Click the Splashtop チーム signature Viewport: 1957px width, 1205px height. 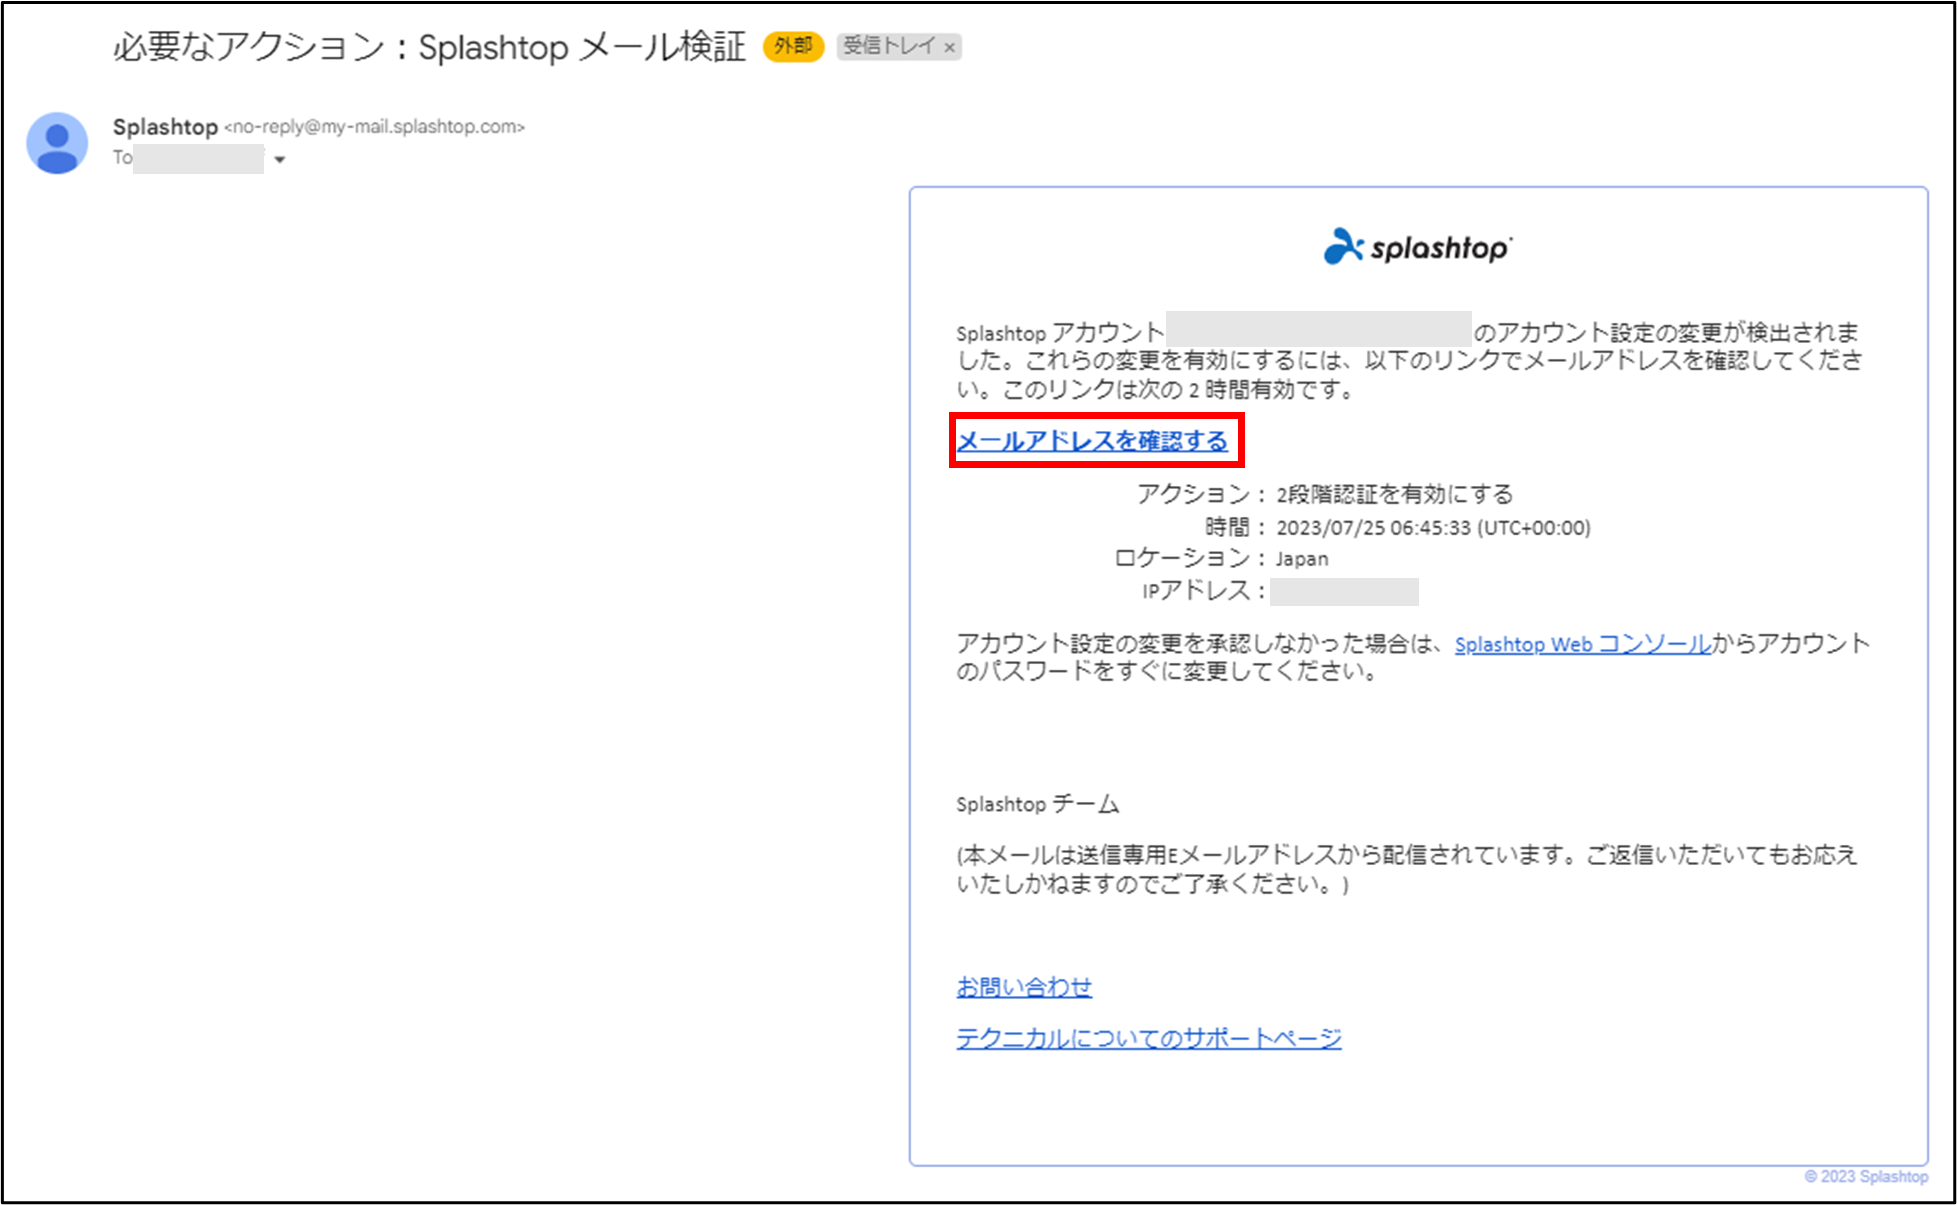1038,804
